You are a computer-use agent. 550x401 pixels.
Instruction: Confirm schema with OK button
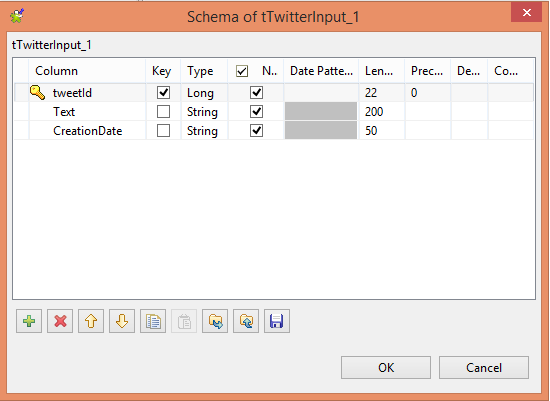click(386, 367)
